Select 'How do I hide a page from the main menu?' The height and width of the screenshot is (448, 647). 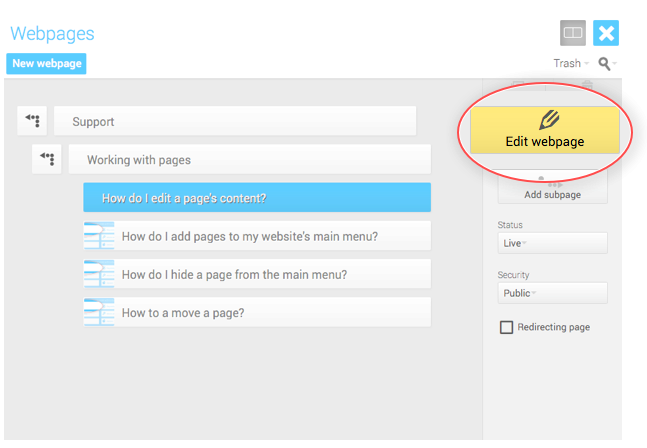click(272, 274)
